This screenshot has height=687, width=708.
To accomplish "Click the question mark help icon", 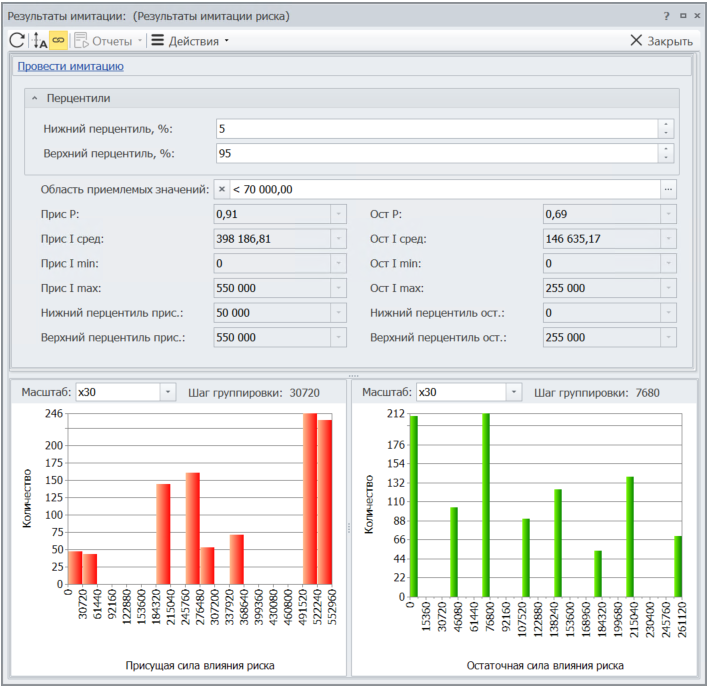I will 666,16.
